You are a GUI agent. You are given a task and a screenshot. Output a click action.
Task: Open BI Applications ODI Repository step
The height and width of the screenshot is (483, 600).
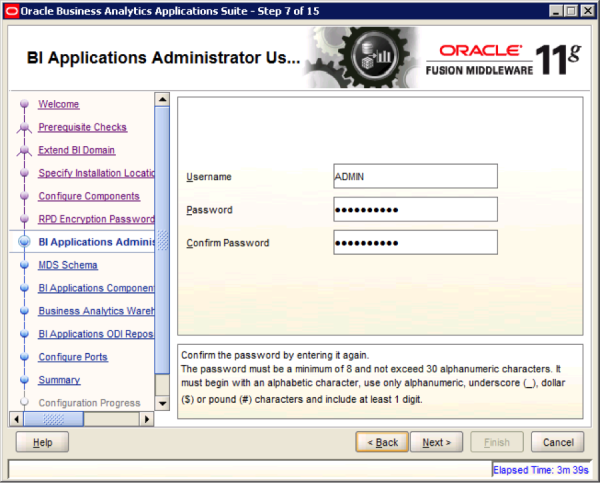(96, 334)
